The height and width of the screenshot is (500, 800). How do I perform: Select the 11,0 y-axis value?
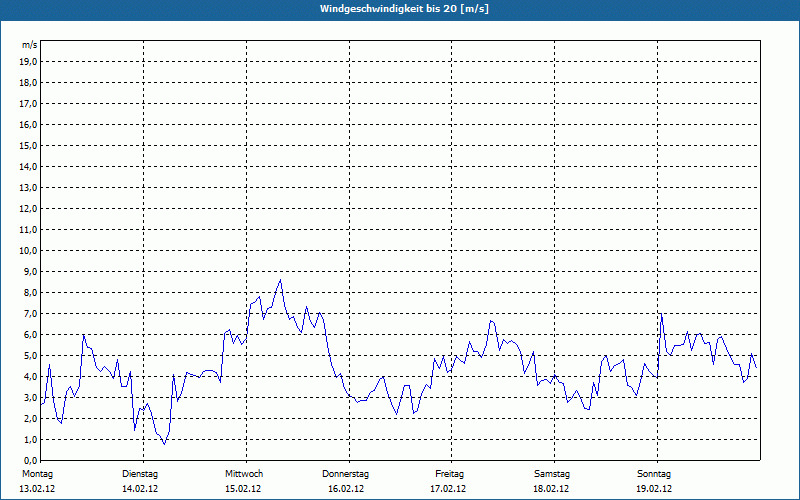(x=29, y=230)
